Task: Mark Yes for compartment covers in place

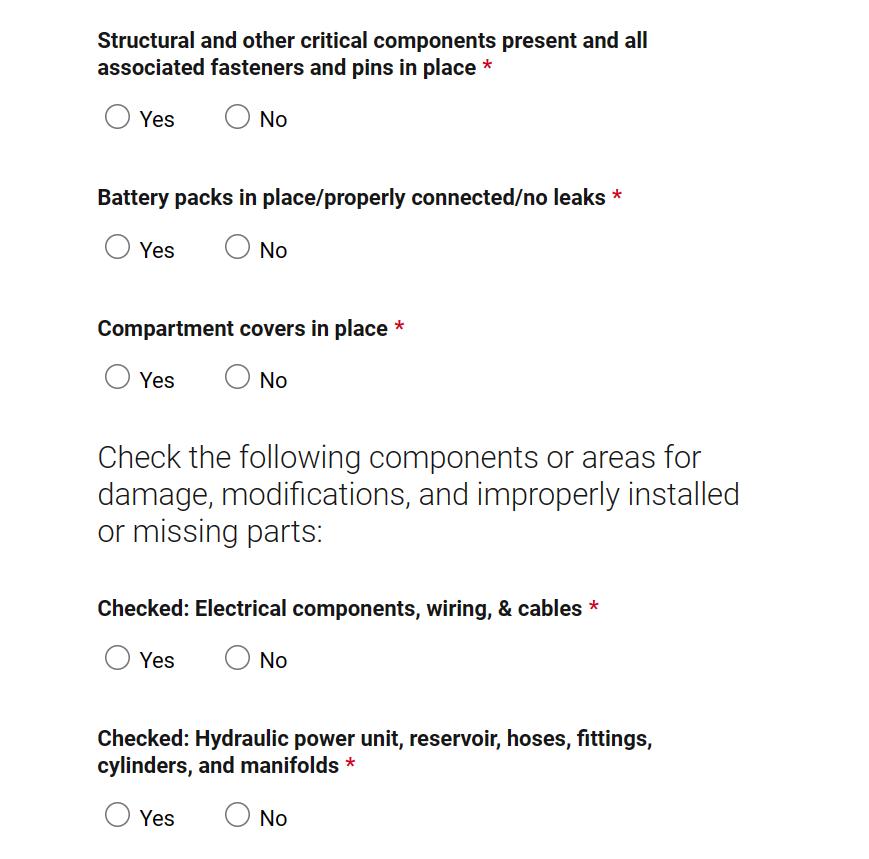Action: point(118,377)
